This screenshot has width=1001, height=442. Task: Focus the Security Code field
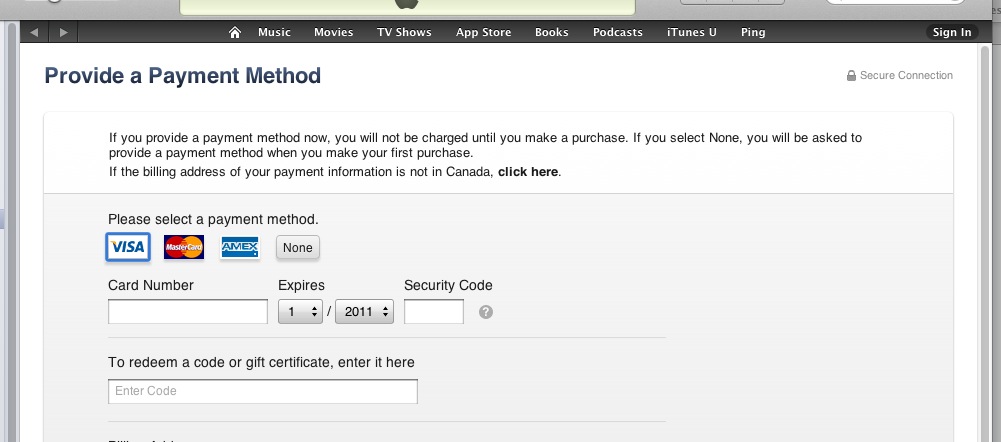point(434,312)
